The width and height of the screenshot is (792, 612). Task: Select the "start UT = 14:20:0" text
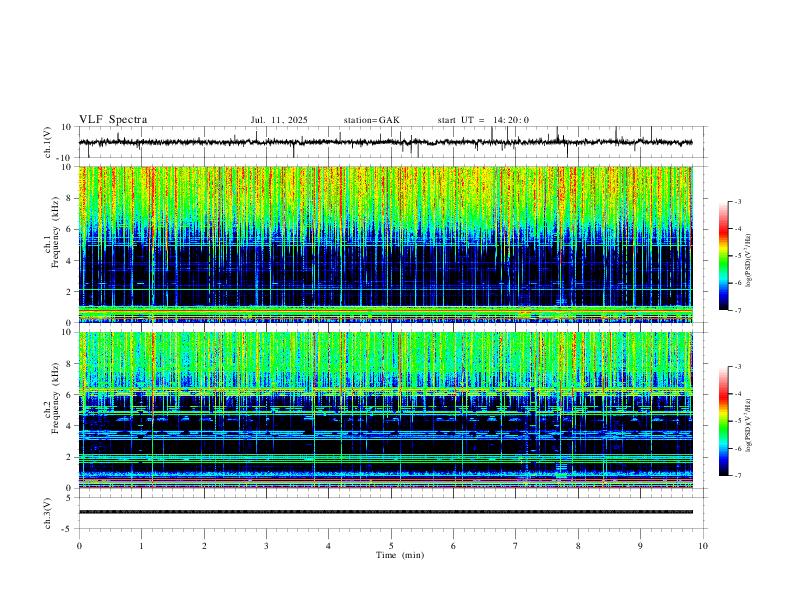(483, 120)
